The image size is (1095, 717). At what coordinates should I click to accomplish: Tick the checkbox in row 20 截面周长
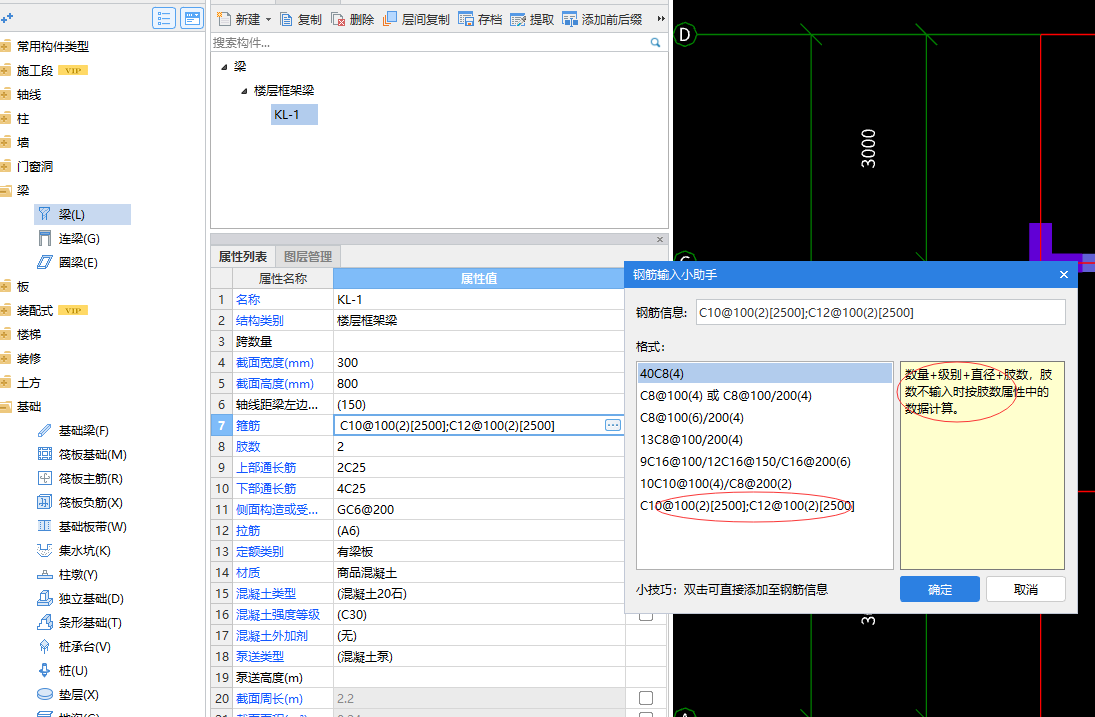click(x=646, y=698)
